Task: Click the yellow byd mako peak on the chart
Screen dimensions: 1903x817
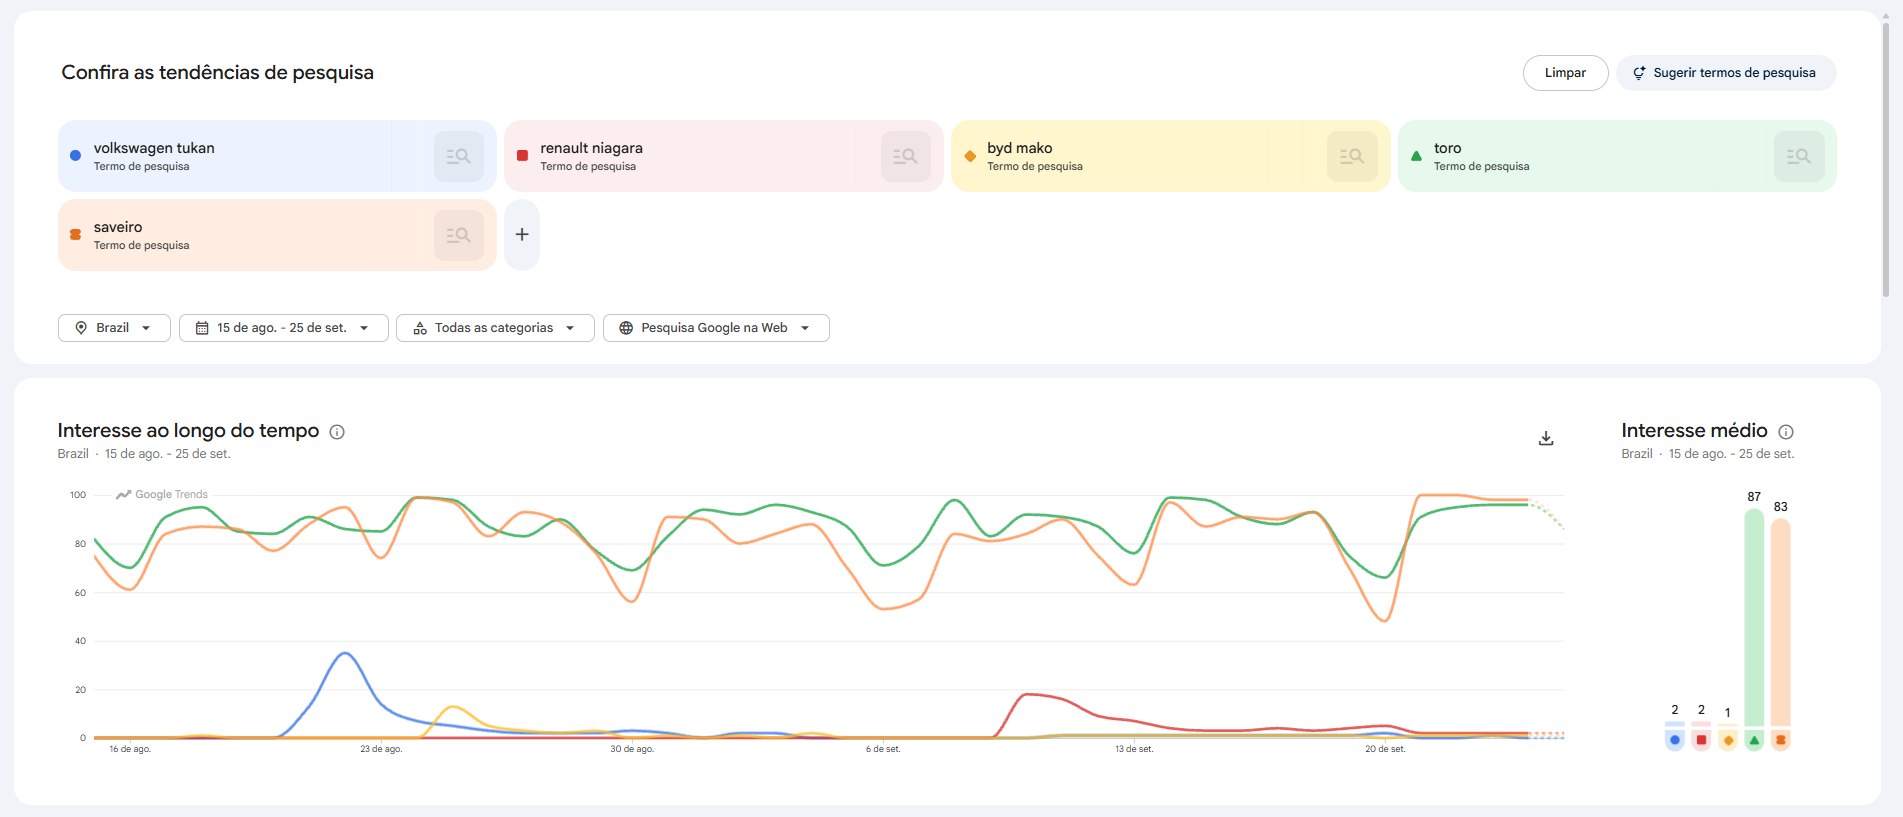Action: pyautogui.click(x=453, y=707)
